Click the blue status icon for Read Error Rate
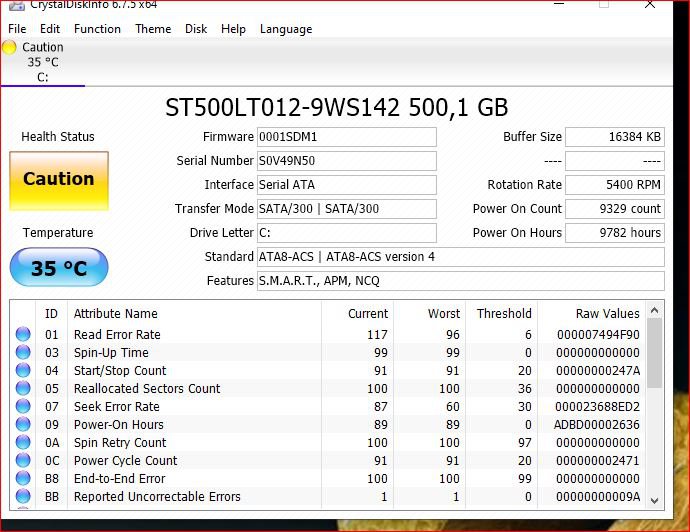This screenshot has width=690, height=532. click(x=23, y=335)
